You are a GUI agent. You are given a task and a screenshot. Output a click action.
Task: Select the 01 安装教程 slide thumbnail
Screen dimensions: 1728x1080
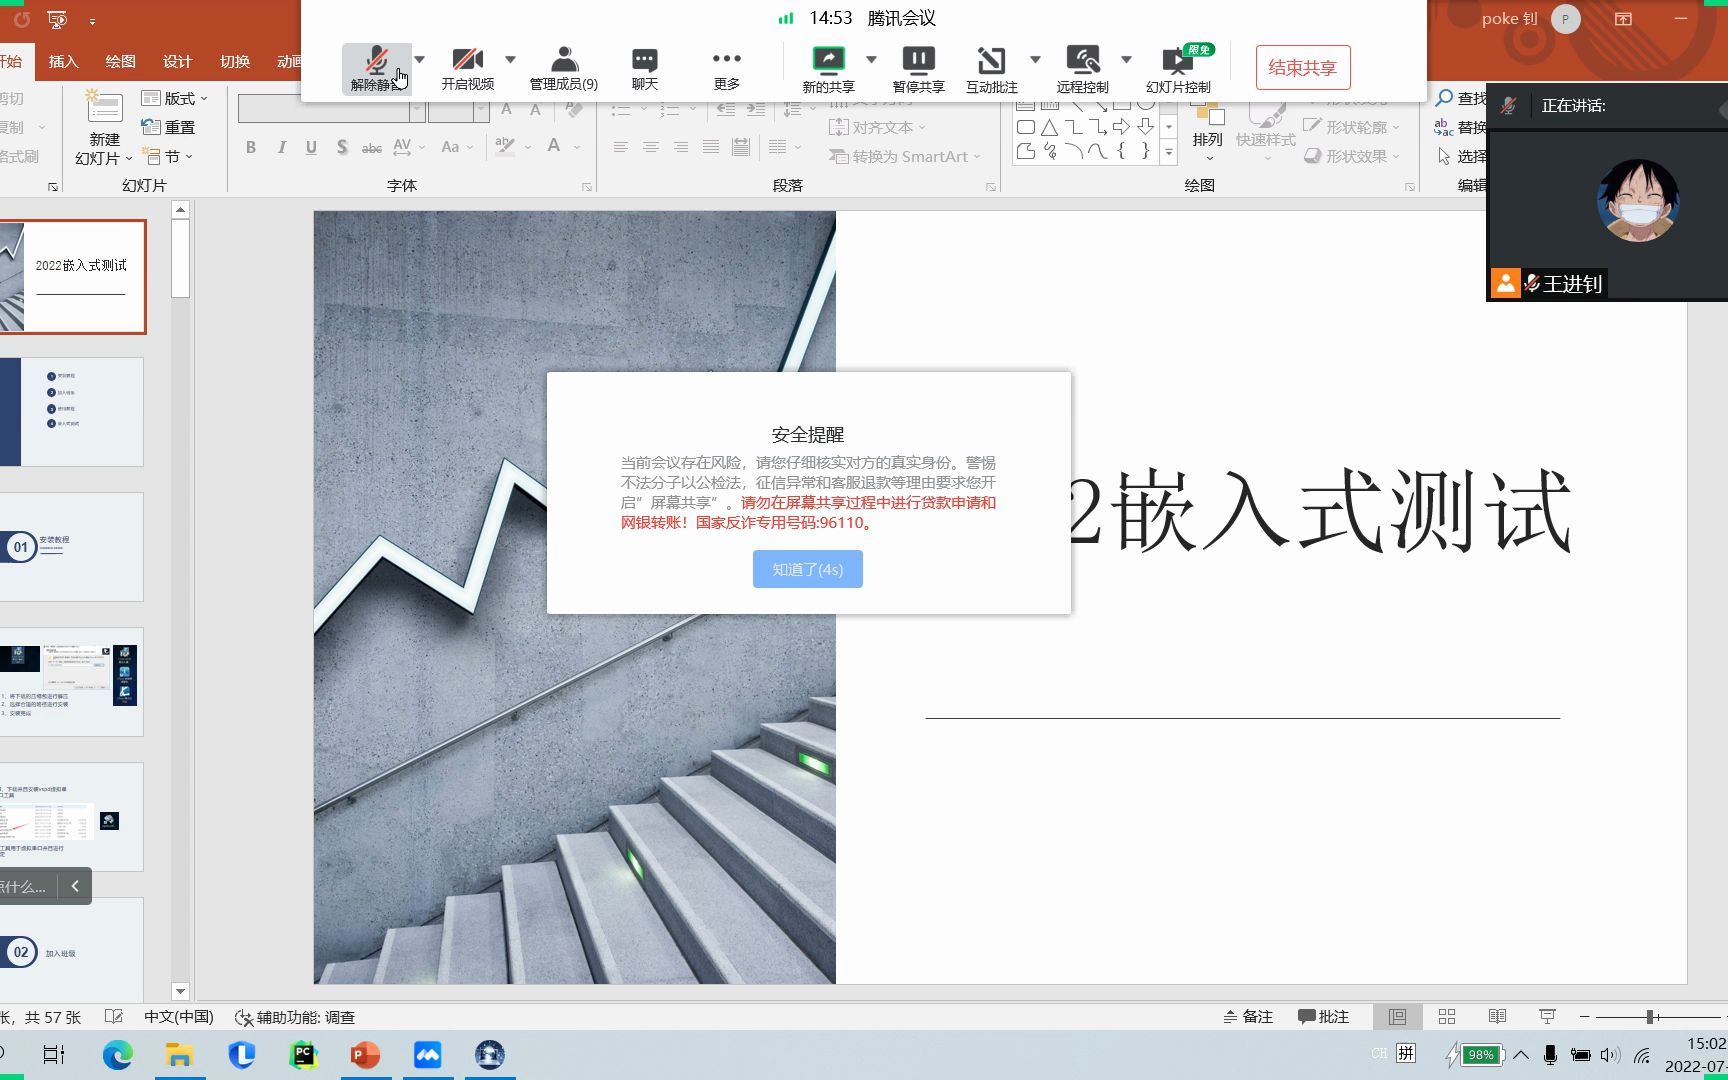tap(72, 547)
